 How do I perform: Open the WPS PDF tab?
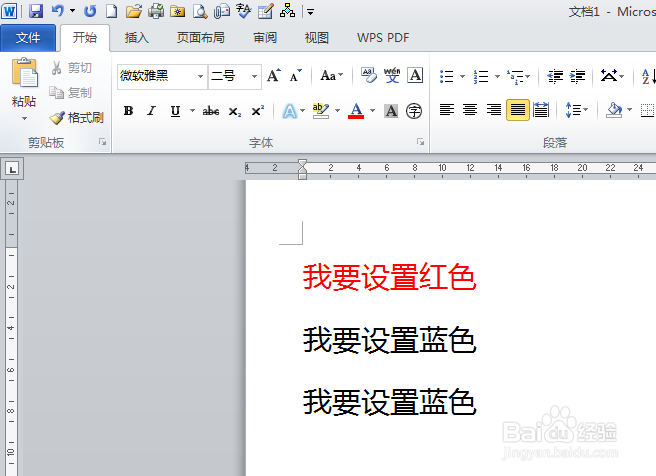coord(383,38)
